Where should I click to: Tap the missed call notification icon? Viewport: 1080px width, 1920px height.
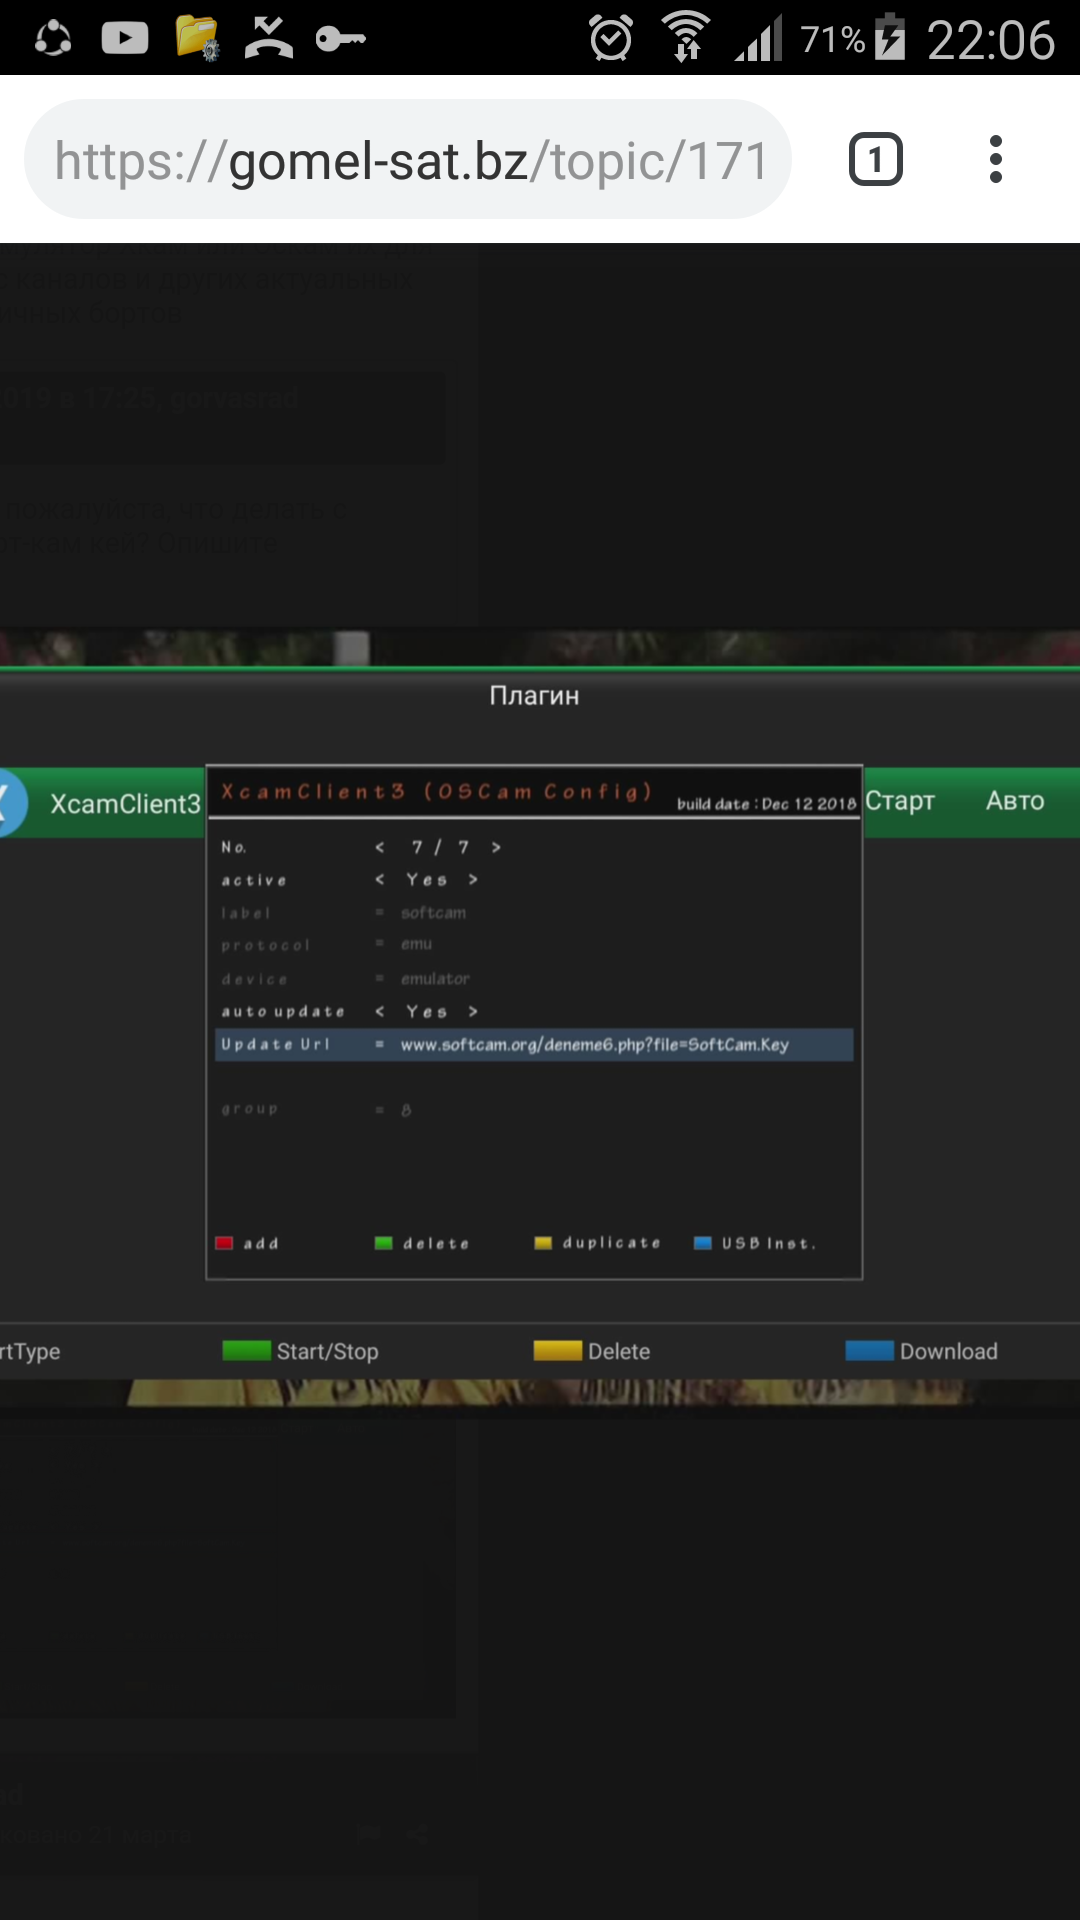point(269,38)
